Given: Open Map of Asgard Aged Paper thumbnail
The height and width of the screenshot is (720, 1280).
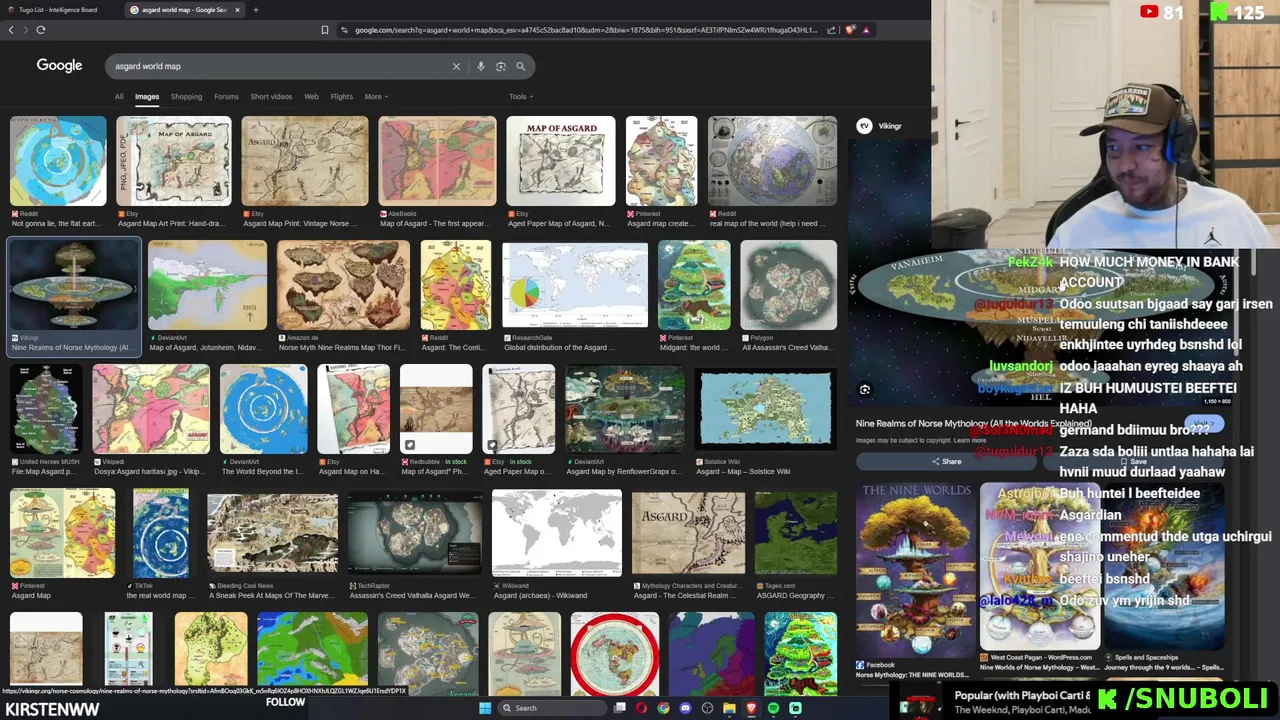Looking at the screenshot, I should click(561, 161).
